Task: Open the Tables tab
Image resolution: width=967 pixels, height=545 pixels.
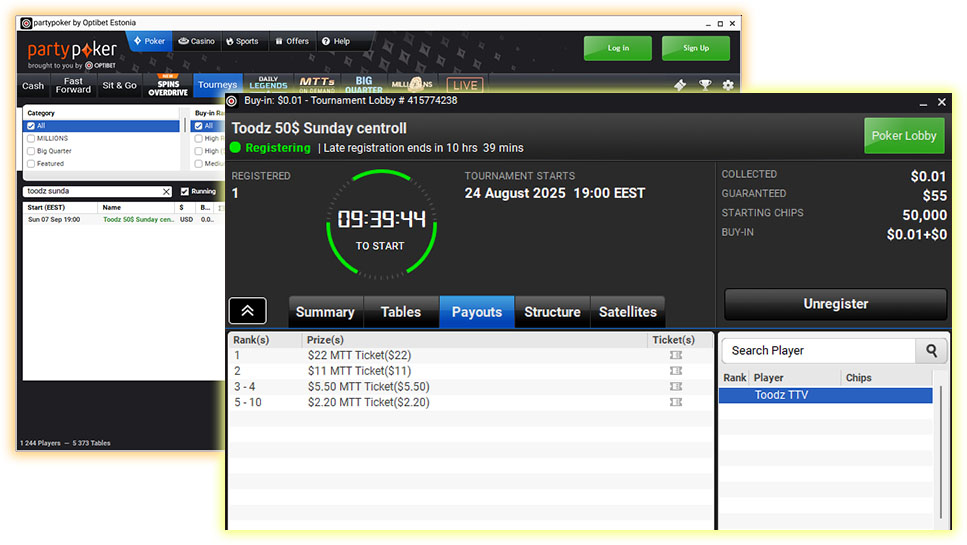Action: pos(401,312)
